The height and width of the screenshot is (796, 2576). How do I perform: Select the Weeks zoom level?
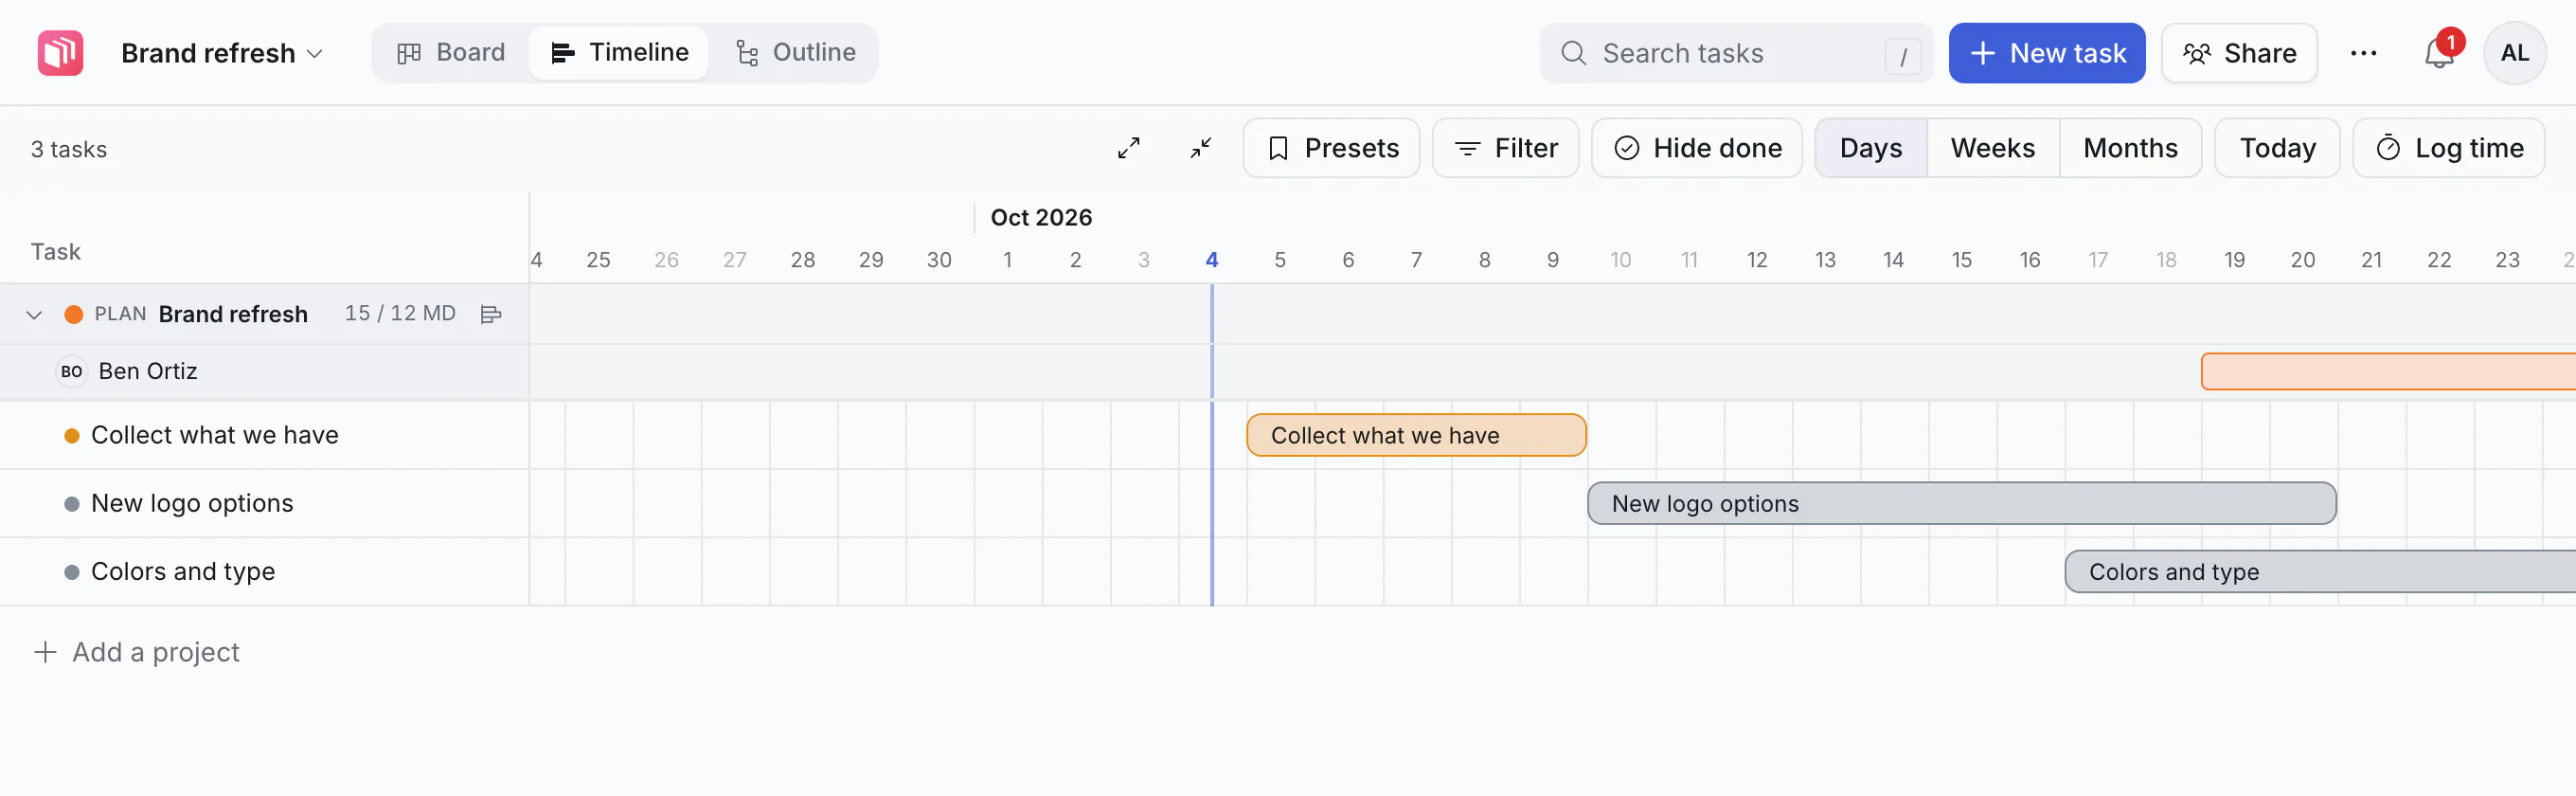1992,149
